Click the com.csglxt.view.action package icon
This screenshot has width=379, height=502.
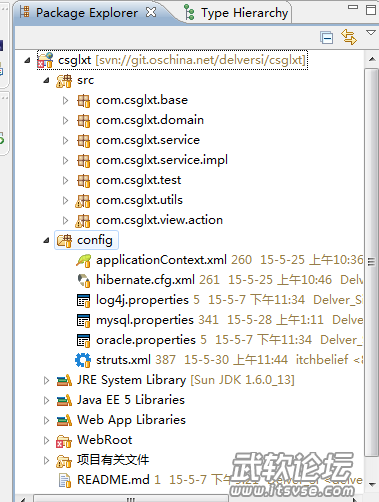(x=83, y=221)
